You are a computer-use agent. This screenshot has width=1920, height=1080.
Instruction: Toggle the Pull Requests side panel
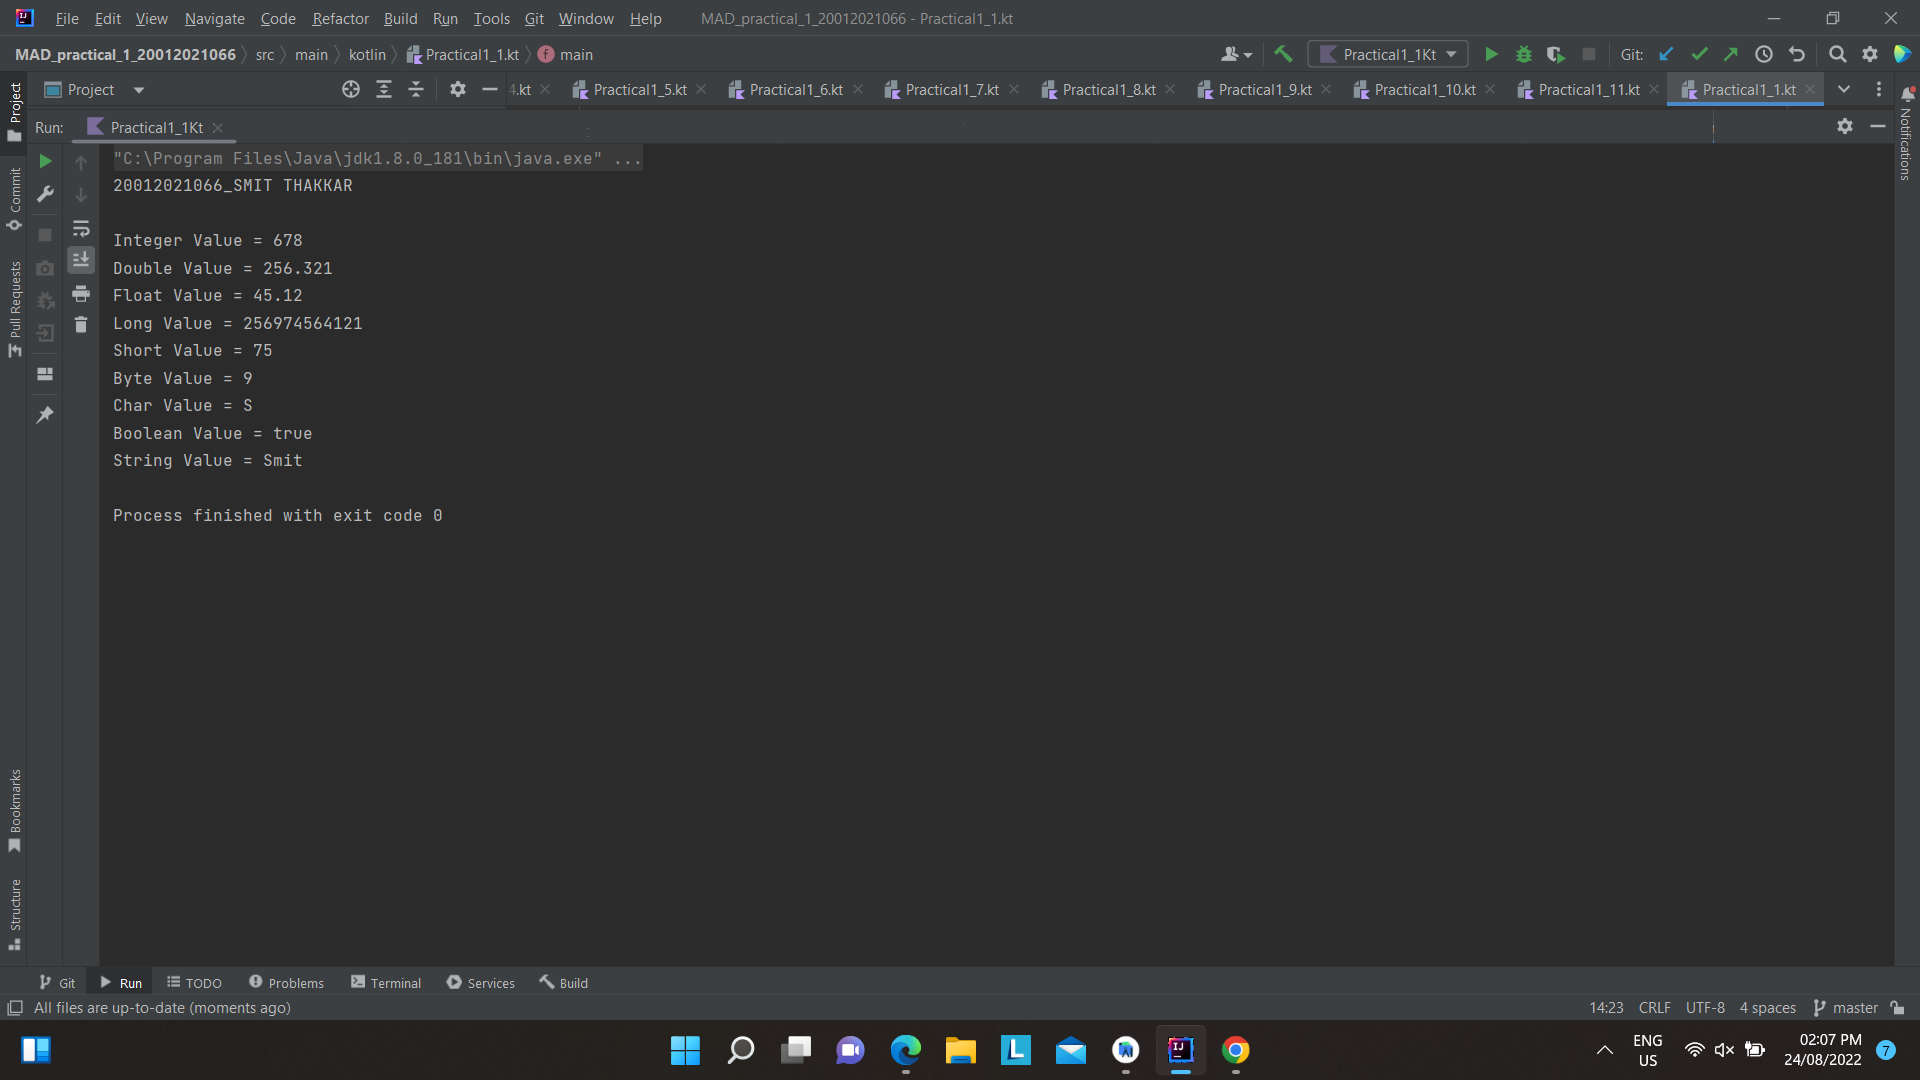tap(15, 309)
